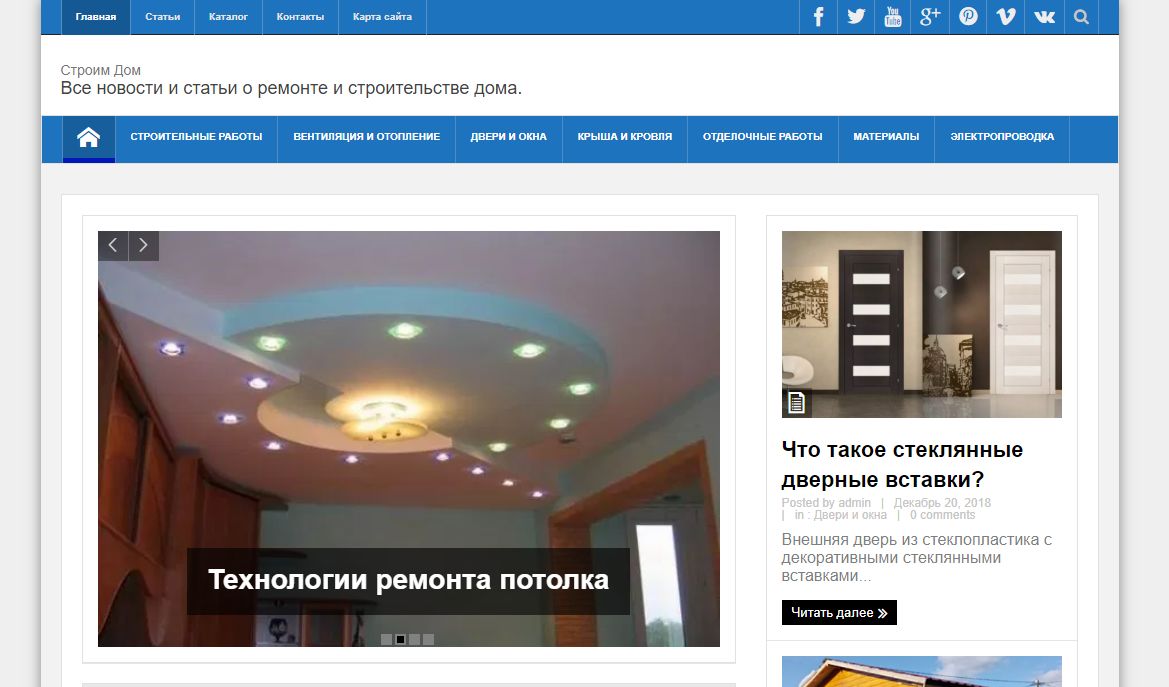Open Строительные работы category

coord(196,137)
